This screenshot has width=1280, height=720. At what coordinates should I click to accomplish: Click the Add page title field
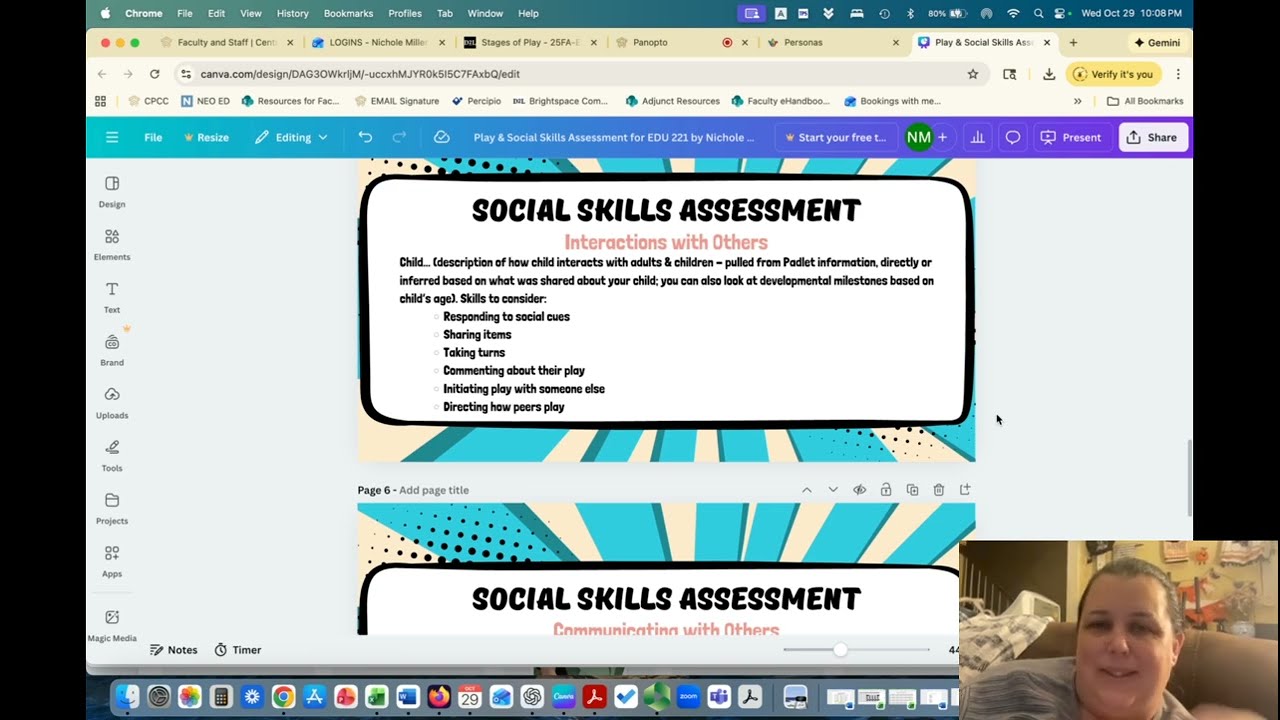pos(433,490)
